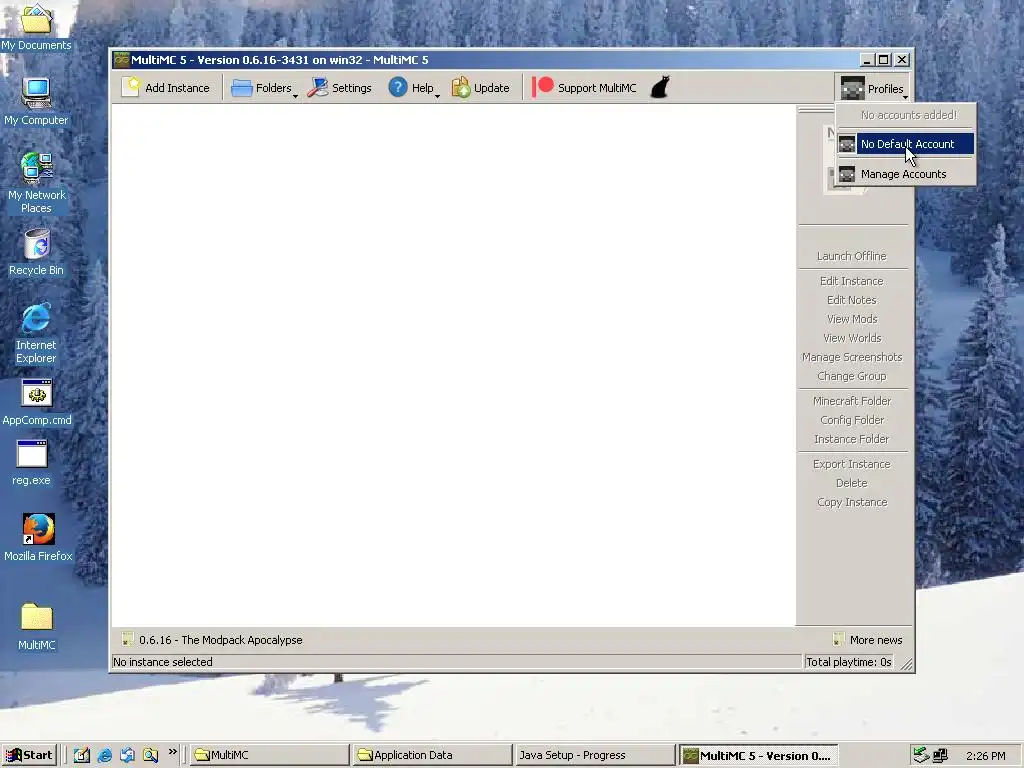1024x768 pixels.
Task: Open Settings from the toolbar
Action: tap(340, 88)
